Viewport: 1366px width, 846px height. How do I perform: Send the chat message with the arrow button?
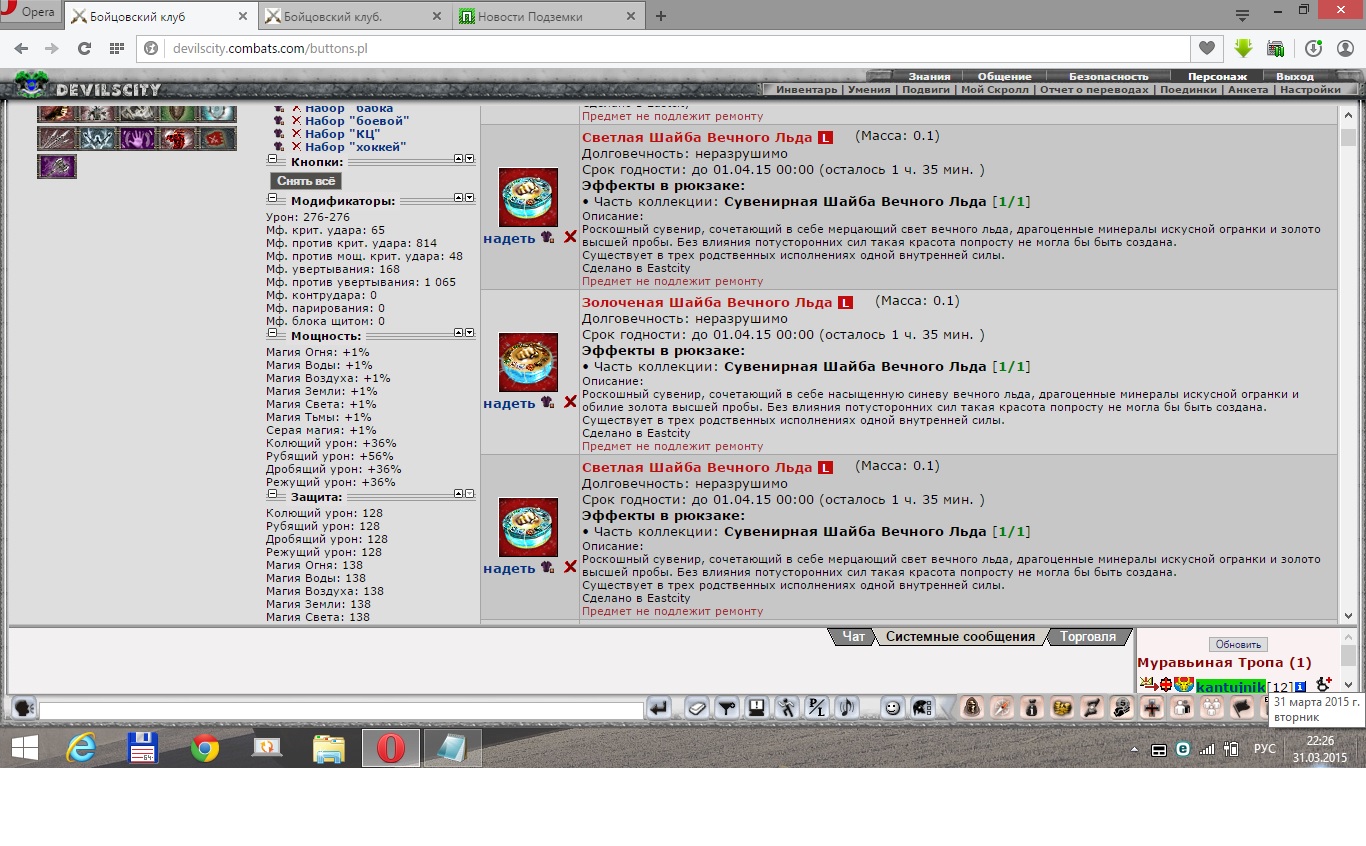(658, 708)
